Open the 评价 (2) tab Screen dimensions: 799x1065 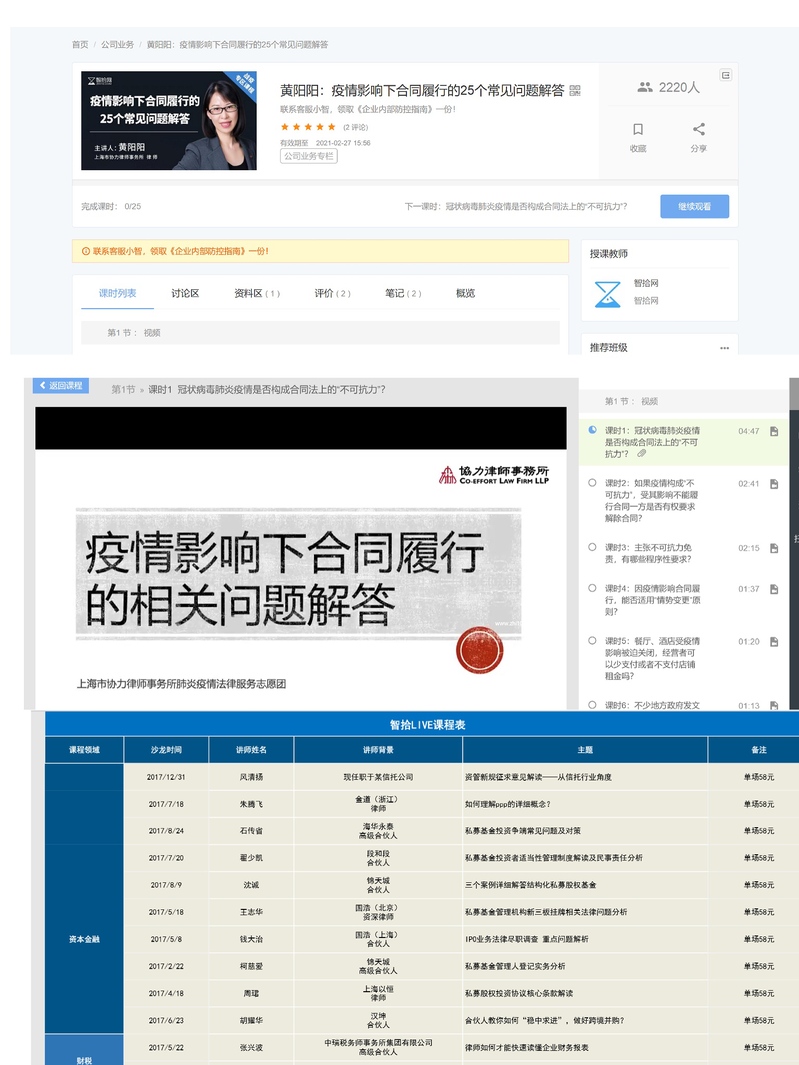(332, 293)
